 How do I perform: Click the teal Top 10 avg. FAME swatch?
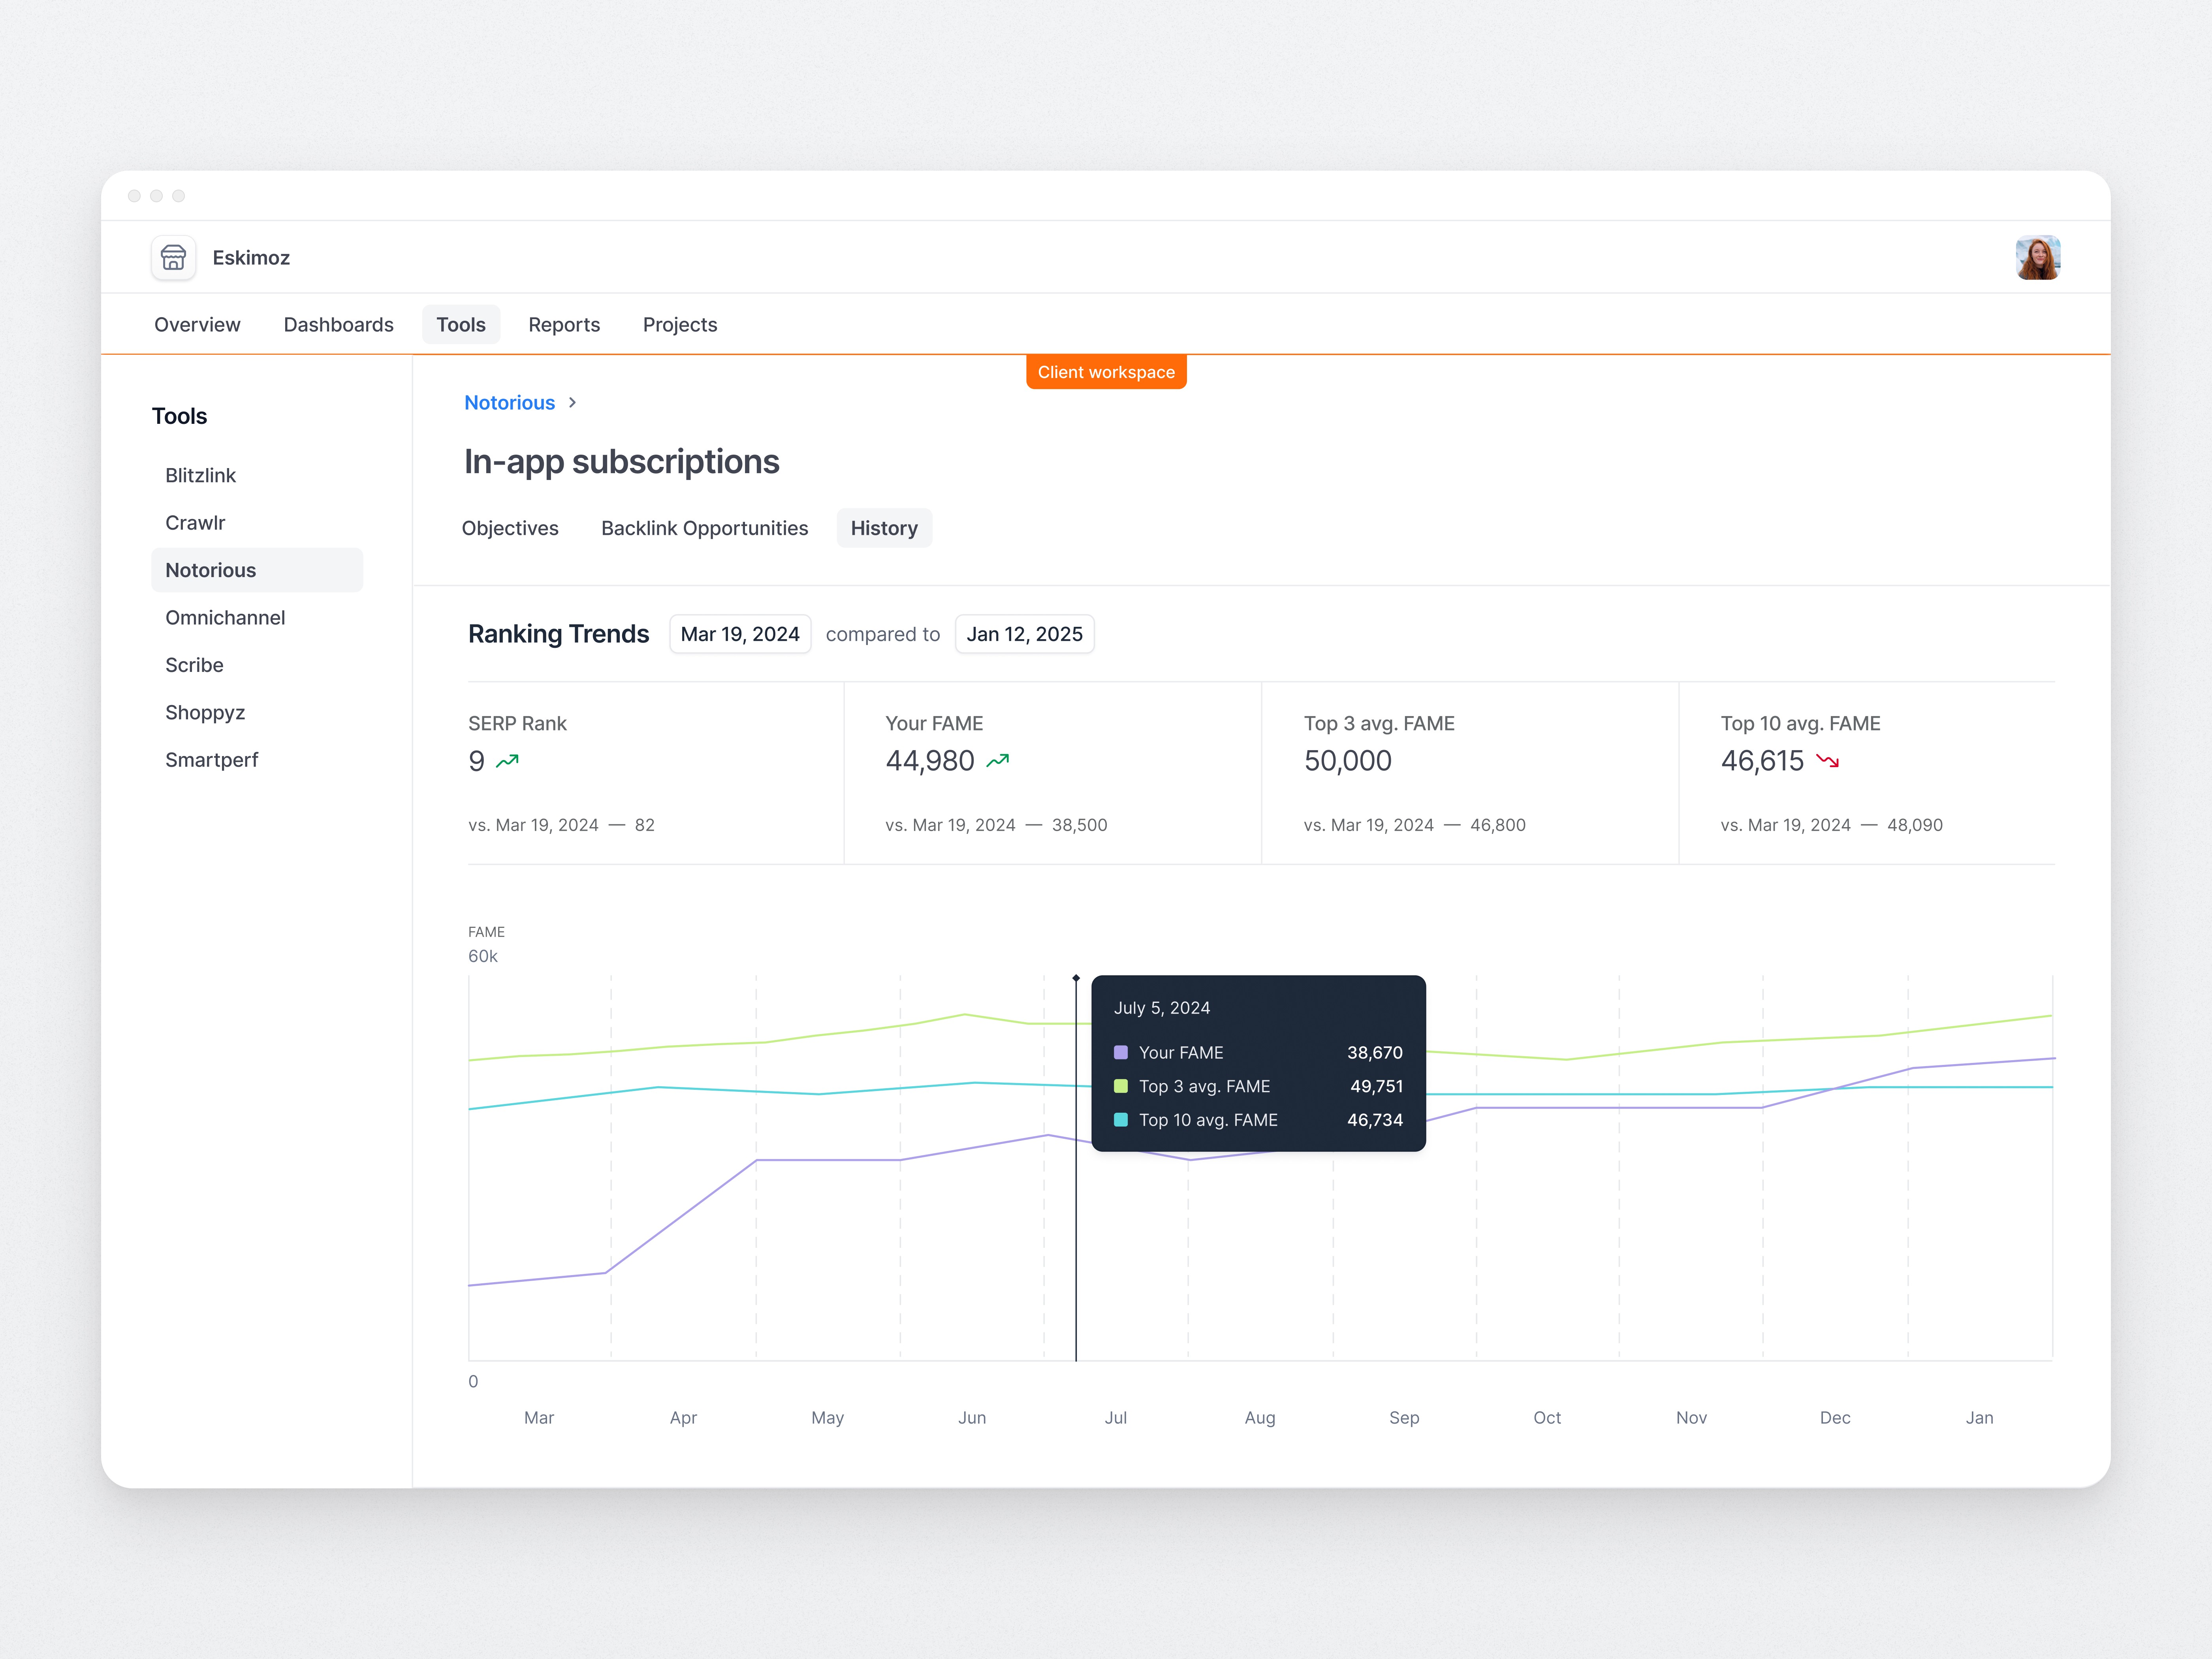point(1121,1120)
